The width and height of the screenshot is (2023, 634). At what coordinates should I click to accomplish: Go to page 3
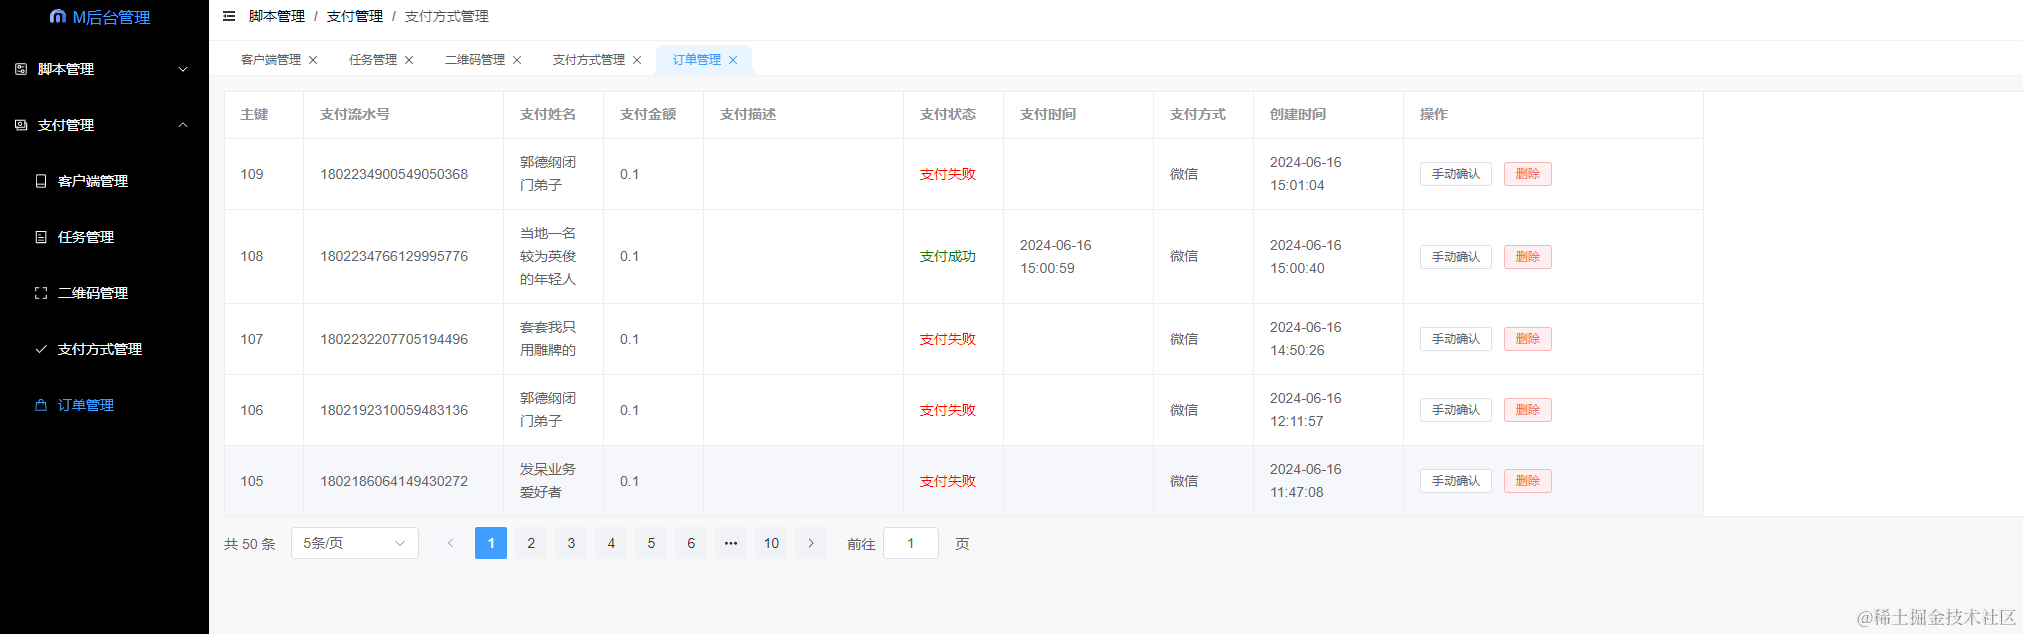point(571,543)
